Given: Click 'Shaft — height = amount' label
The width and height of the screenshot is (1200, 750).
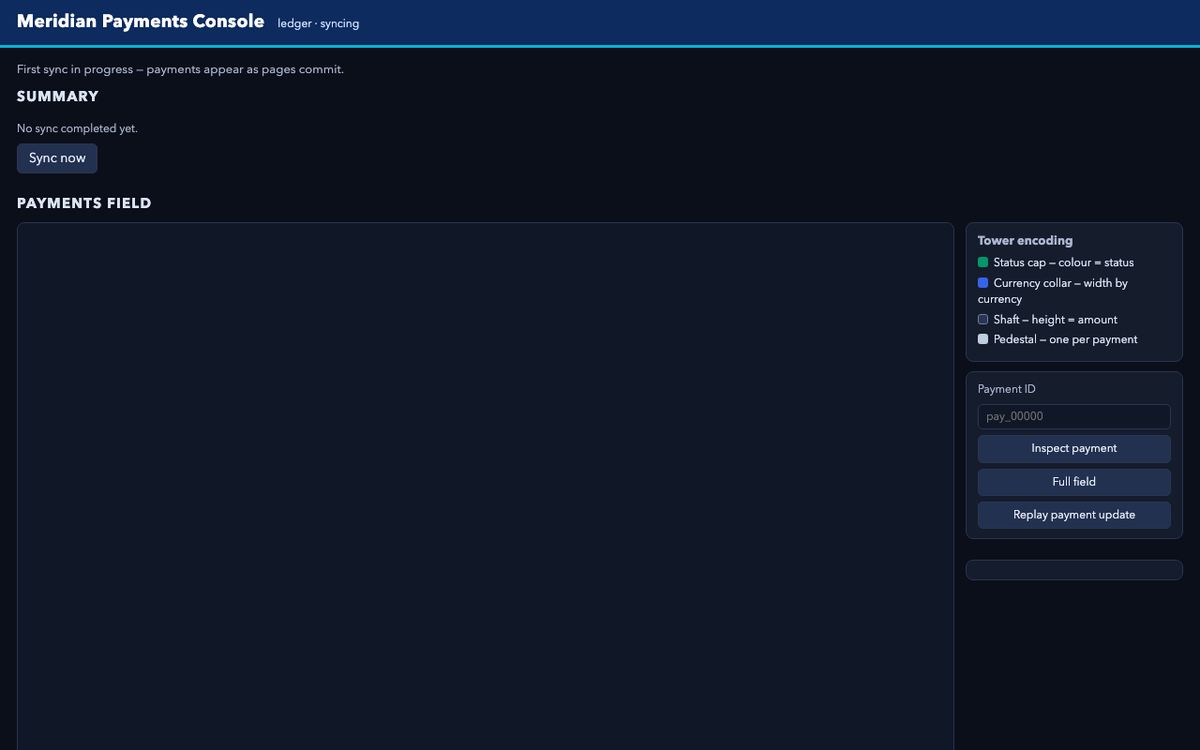Looking at the screenshot, I should [1056, 319].
